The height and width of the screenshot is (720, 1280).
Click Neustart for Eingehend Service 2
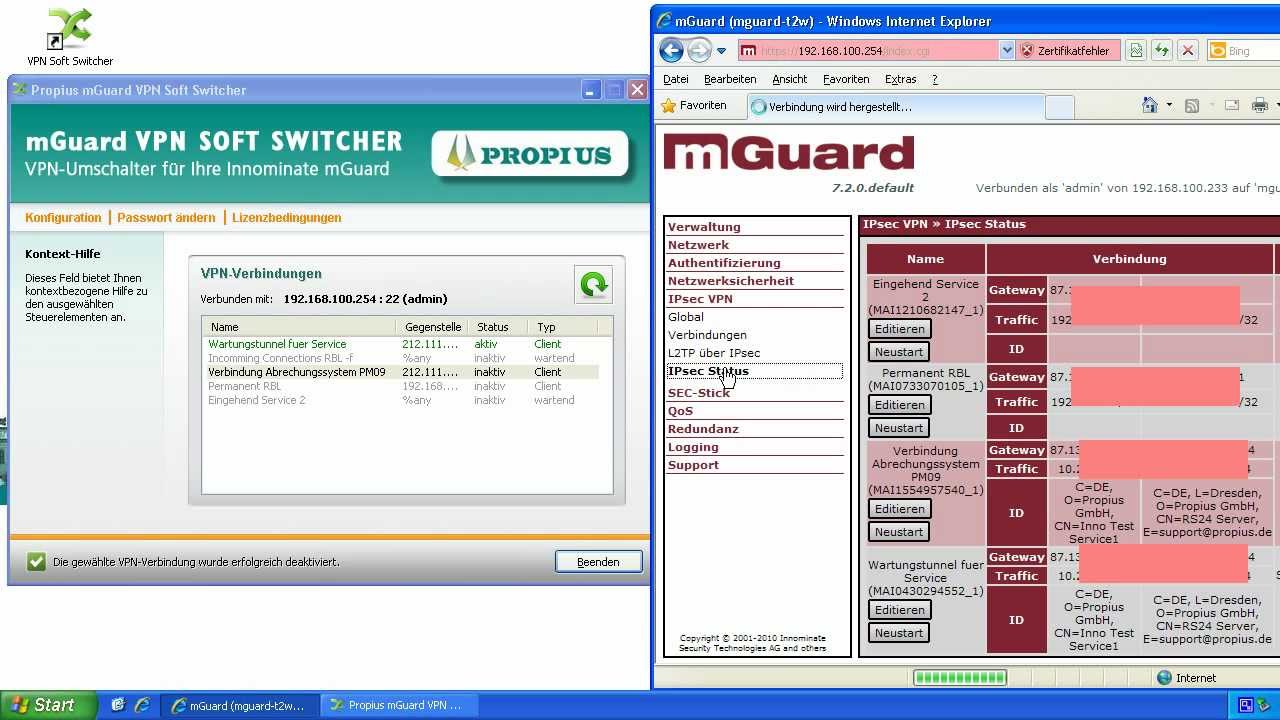[899, 351]
